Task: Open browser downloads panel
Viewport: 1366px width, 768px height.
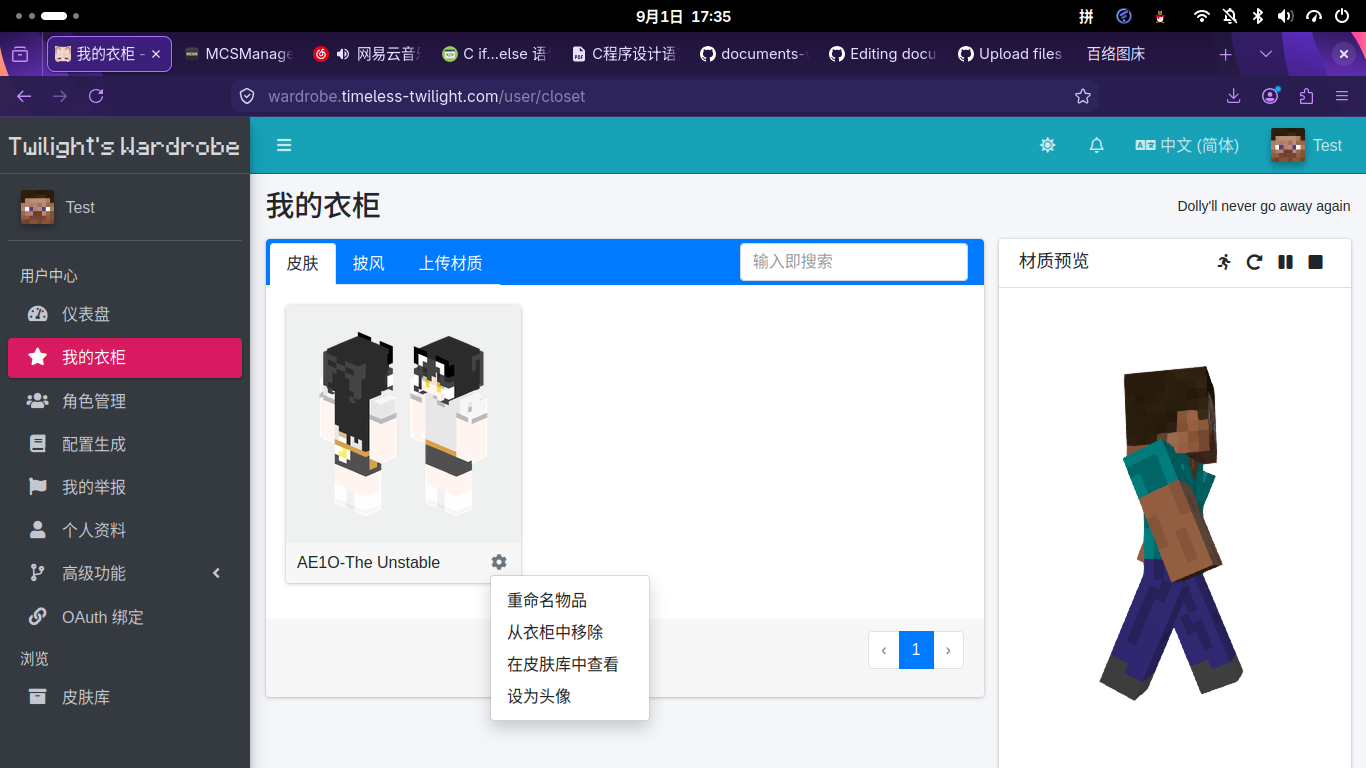Action: [x=1234, y=96]
